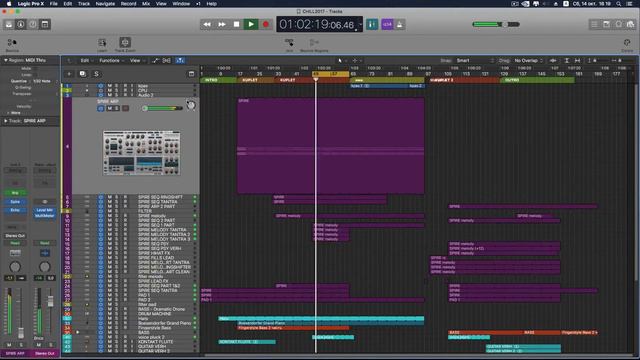This screenshot has width=640, height=360.
Task: Record-enable the SPIRE ARP track
Action: [x=125, y=108]
